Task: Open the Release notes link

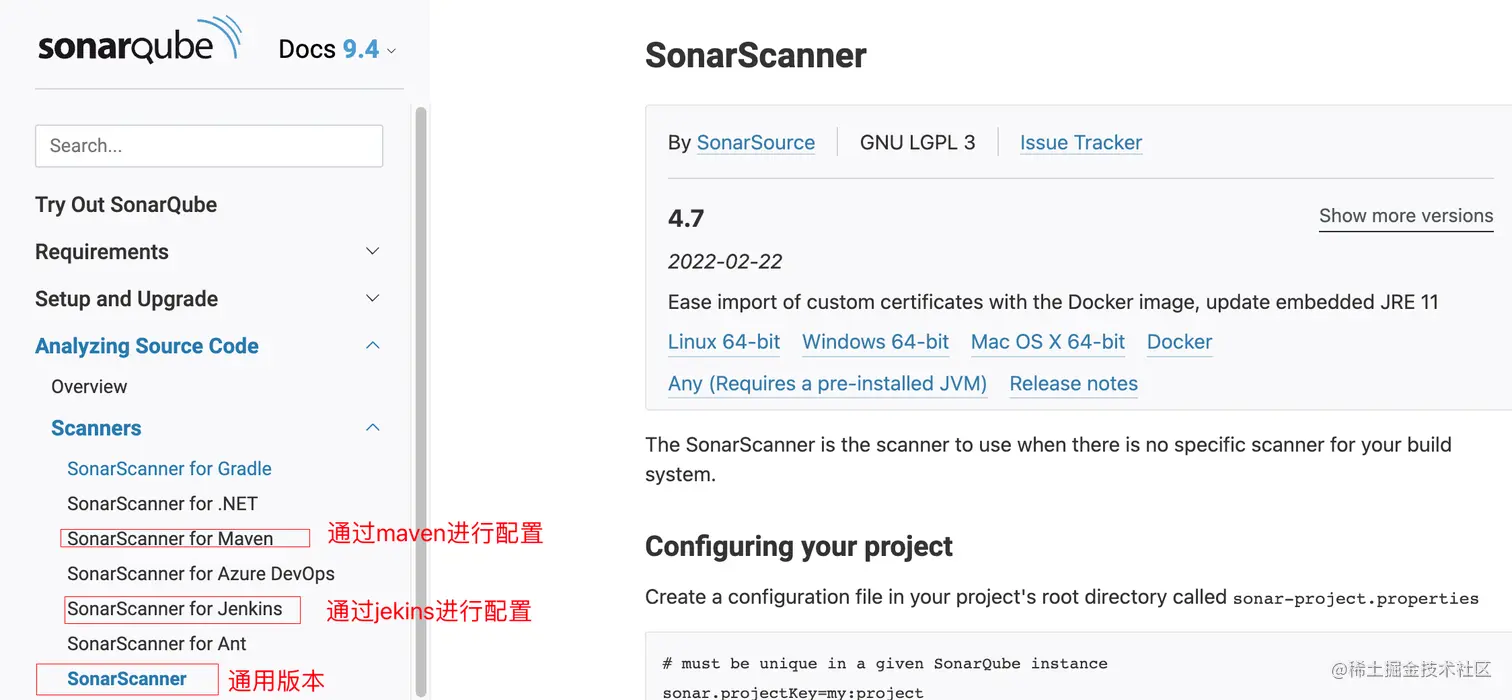Action: (x=1073, y=384)
